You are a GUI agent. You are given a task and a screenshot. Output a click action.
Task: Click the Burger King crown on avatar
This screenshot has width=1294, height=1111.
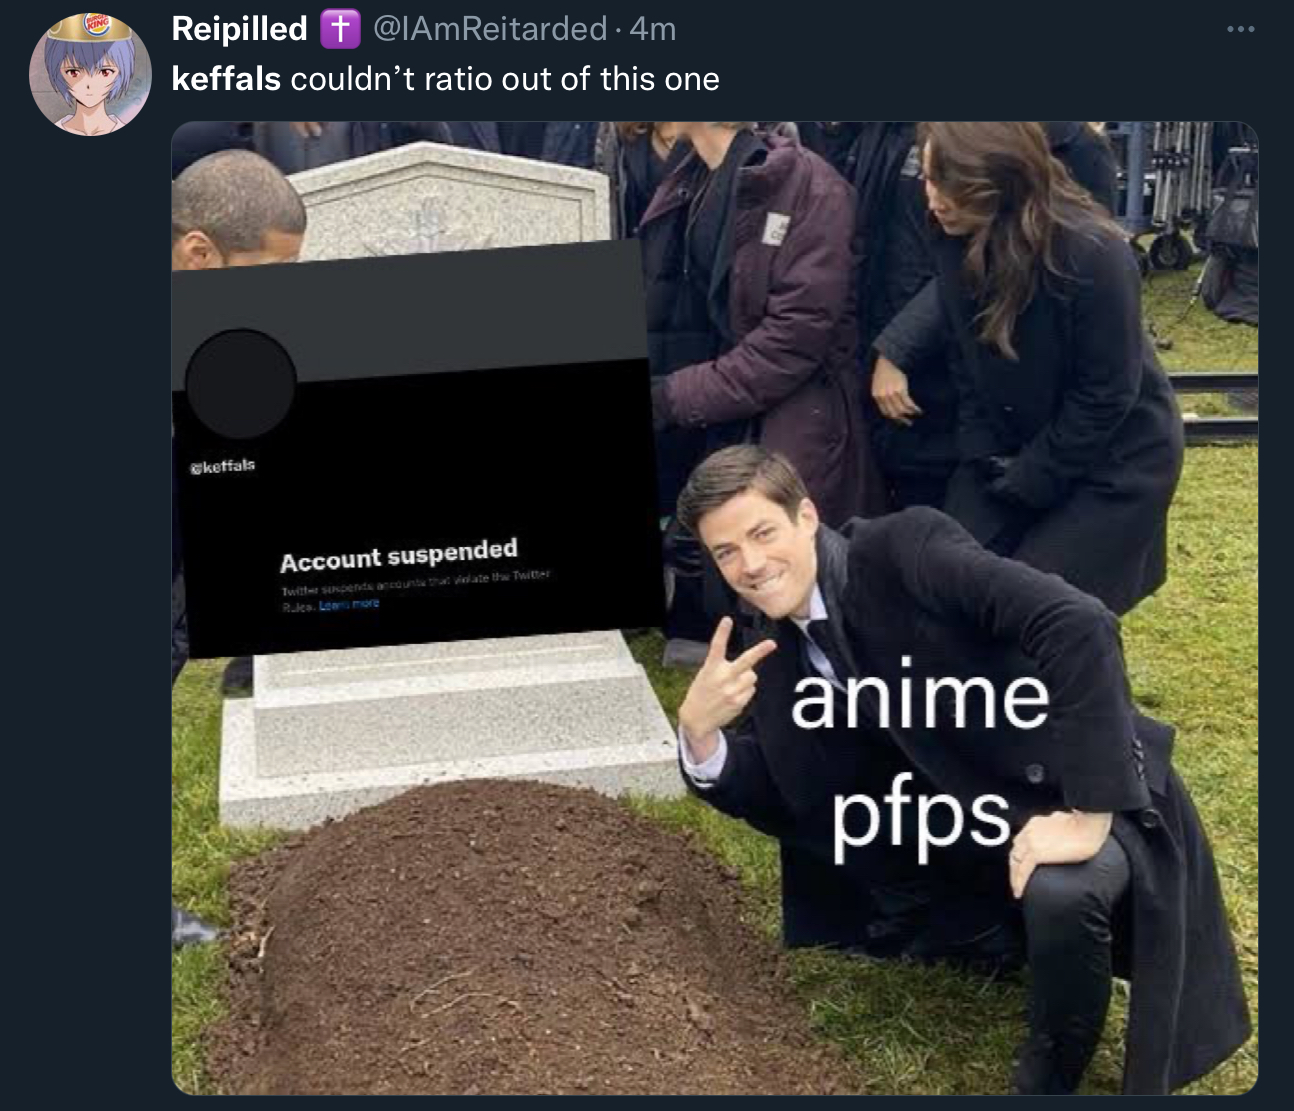pos(92,27)
